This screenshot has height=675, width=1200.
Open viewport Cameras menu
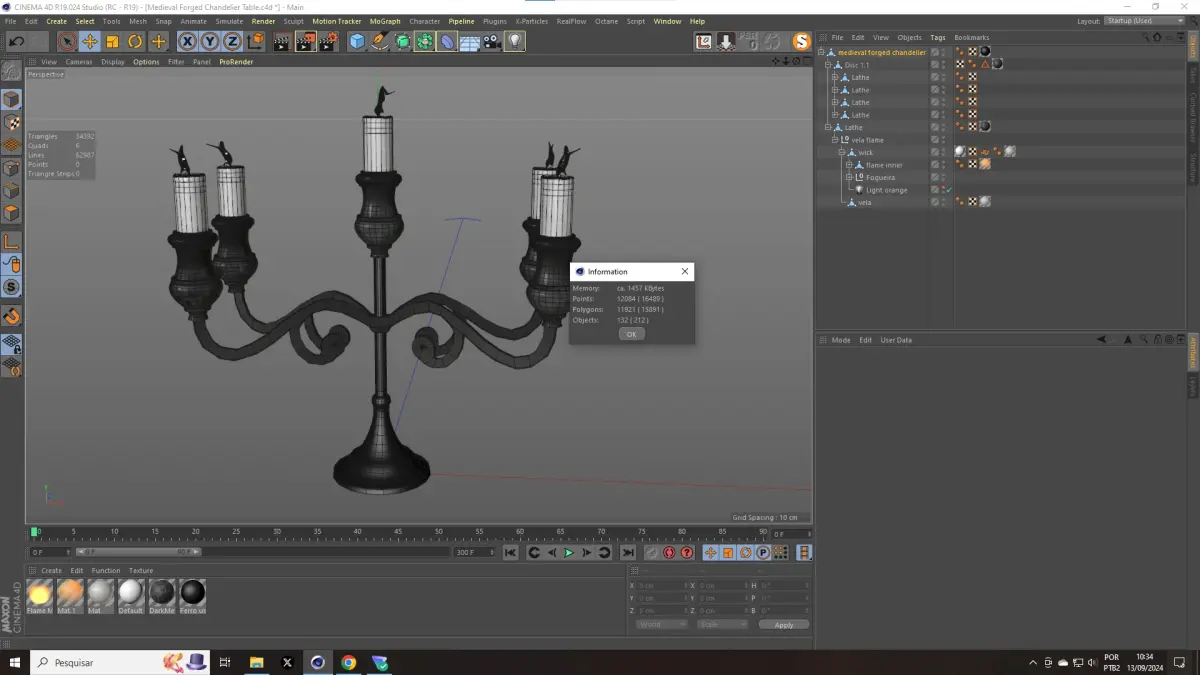[79, 62]
